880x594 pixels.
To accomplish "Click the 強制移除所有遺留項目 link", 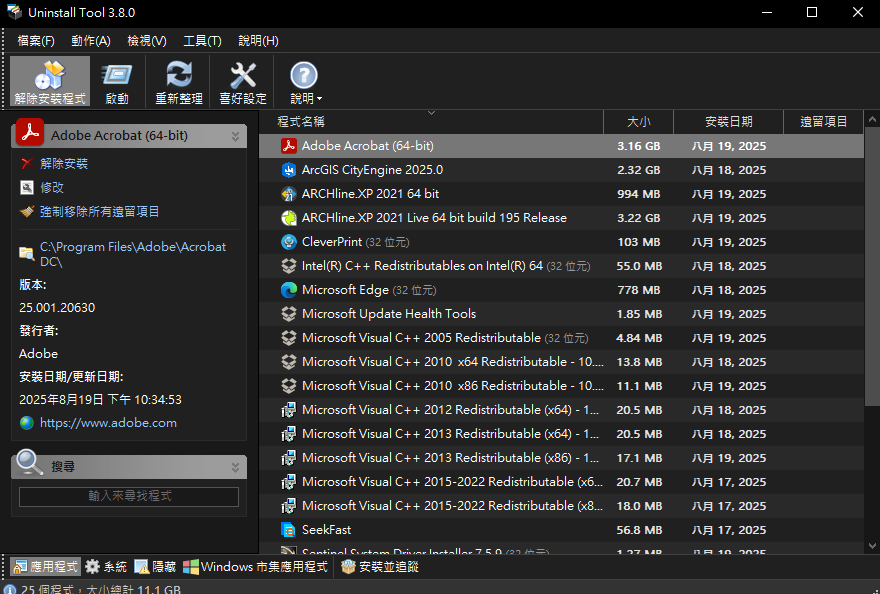I will (99, 212).
